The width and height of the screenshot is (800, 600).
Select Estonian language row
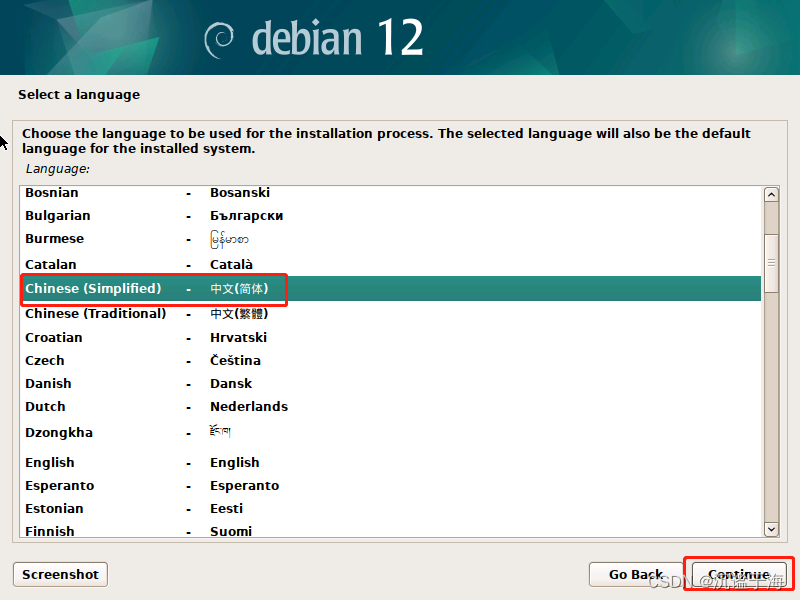(391, 508)
